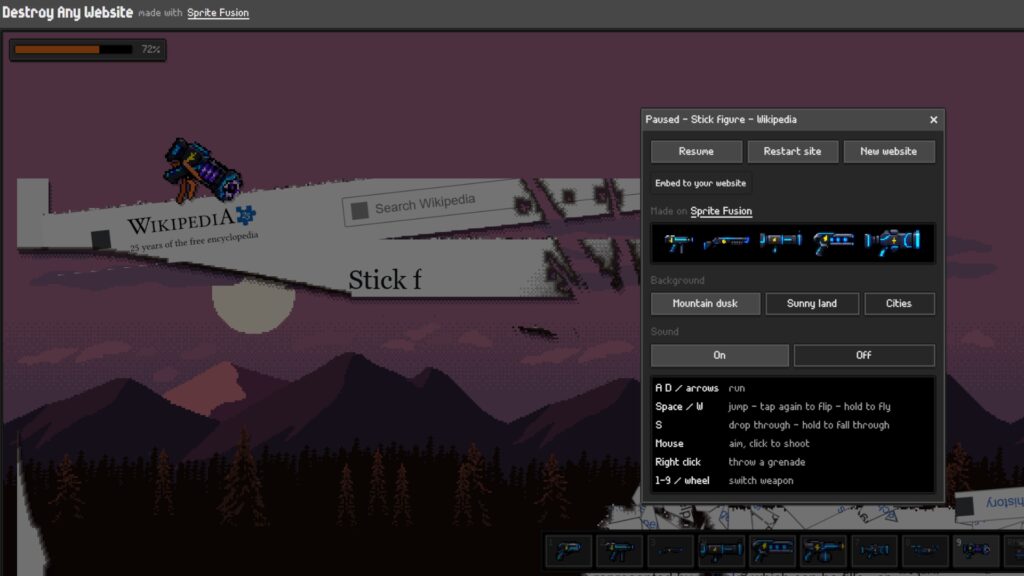This screenshot has height=576, width=1024.
Task: Equip the launcher in hotbar slot 4
Action: point(721,550)
